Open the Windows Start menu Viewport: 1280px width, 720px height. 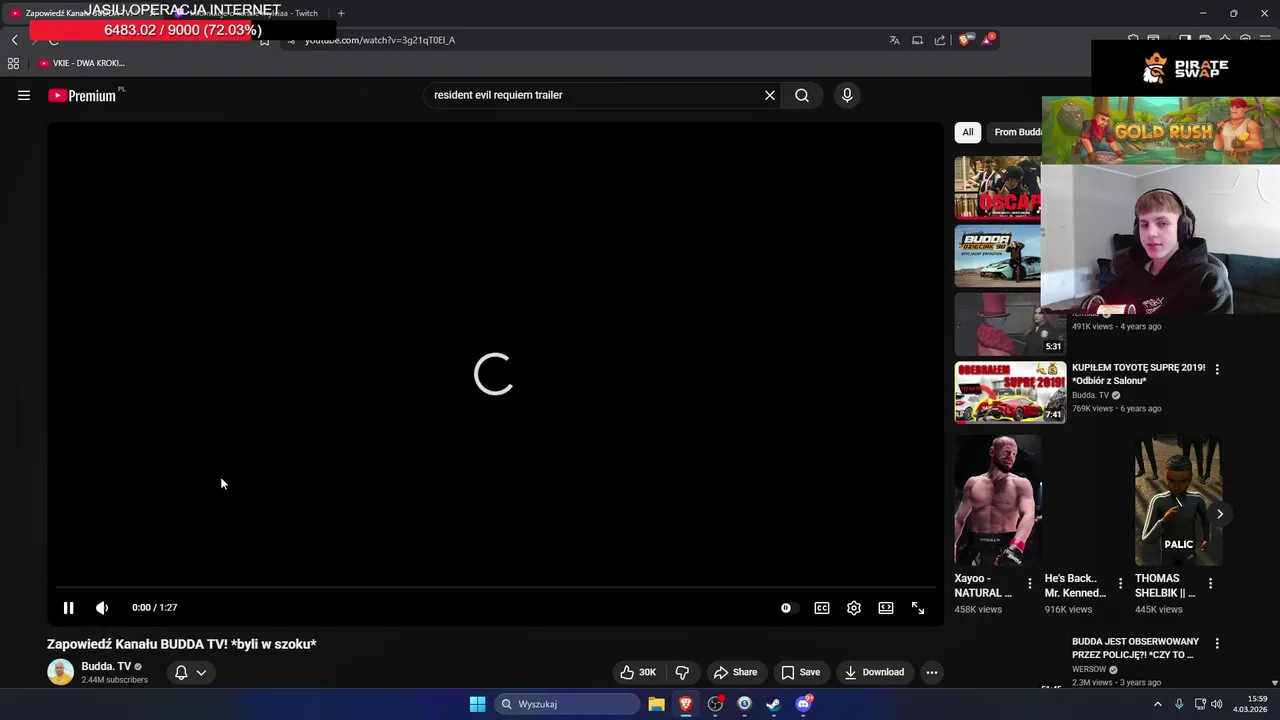click(477, 704)
